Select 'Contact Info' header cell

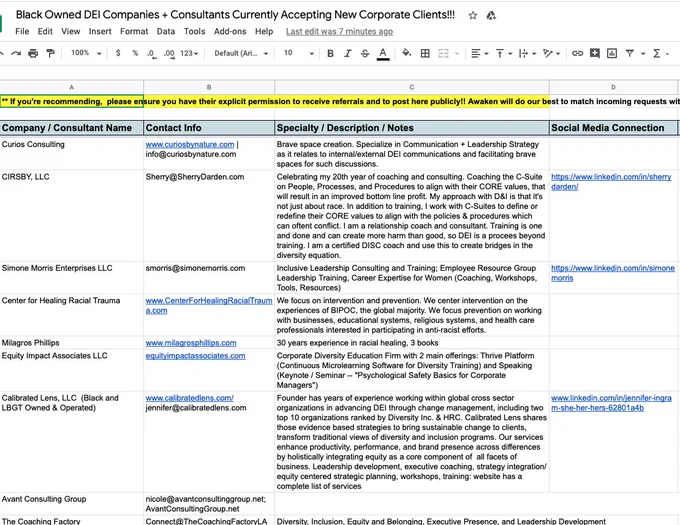[209, 128]
